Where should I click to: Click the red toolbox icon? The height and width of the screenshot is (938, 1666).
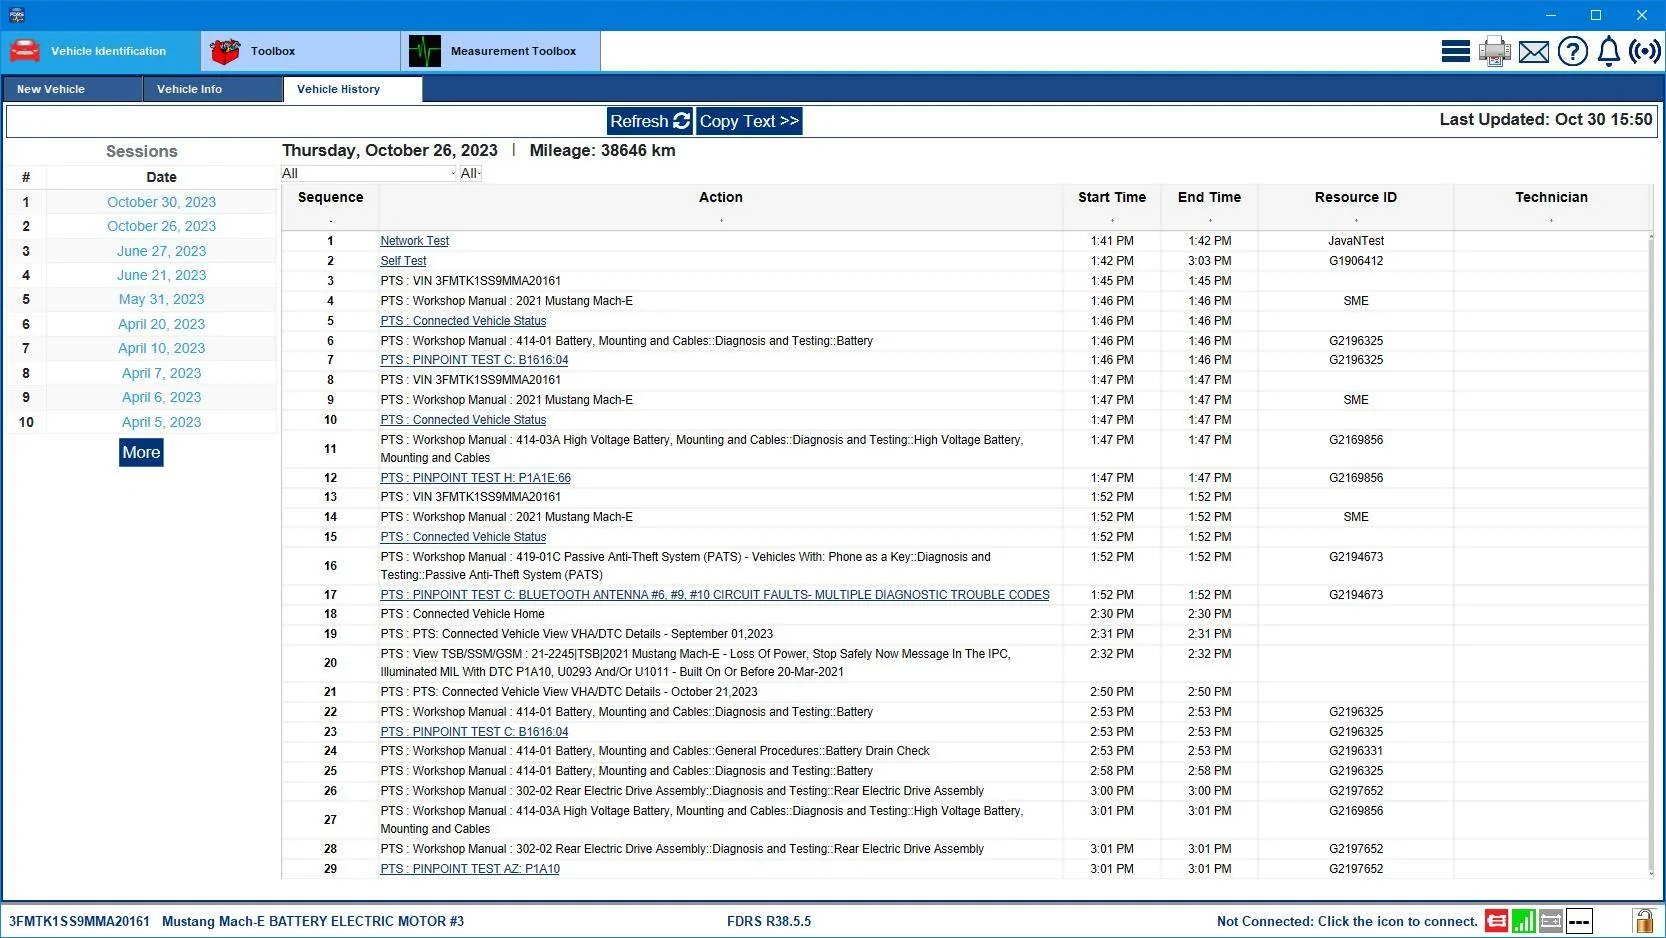click(x=225, y=51)
